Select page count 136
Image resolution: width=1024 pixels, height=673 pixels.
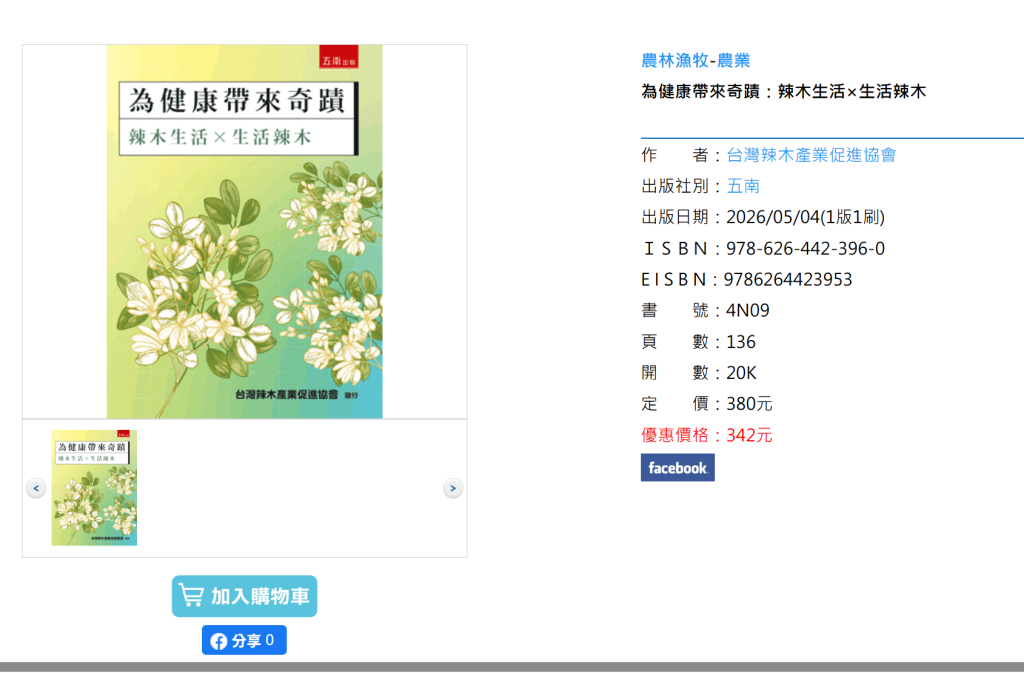click(x=741, y=342)
